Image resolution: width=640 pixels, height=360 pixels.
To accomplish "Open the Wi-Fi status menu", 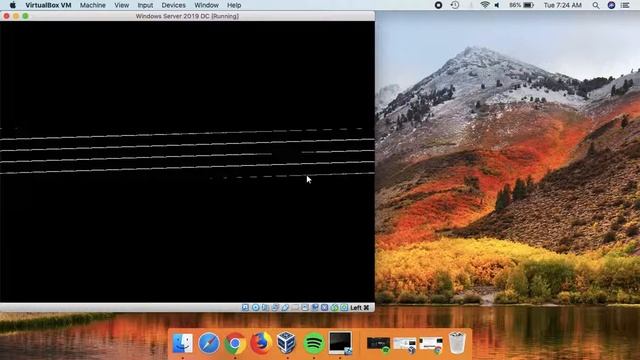I will (x=484, y=5).
